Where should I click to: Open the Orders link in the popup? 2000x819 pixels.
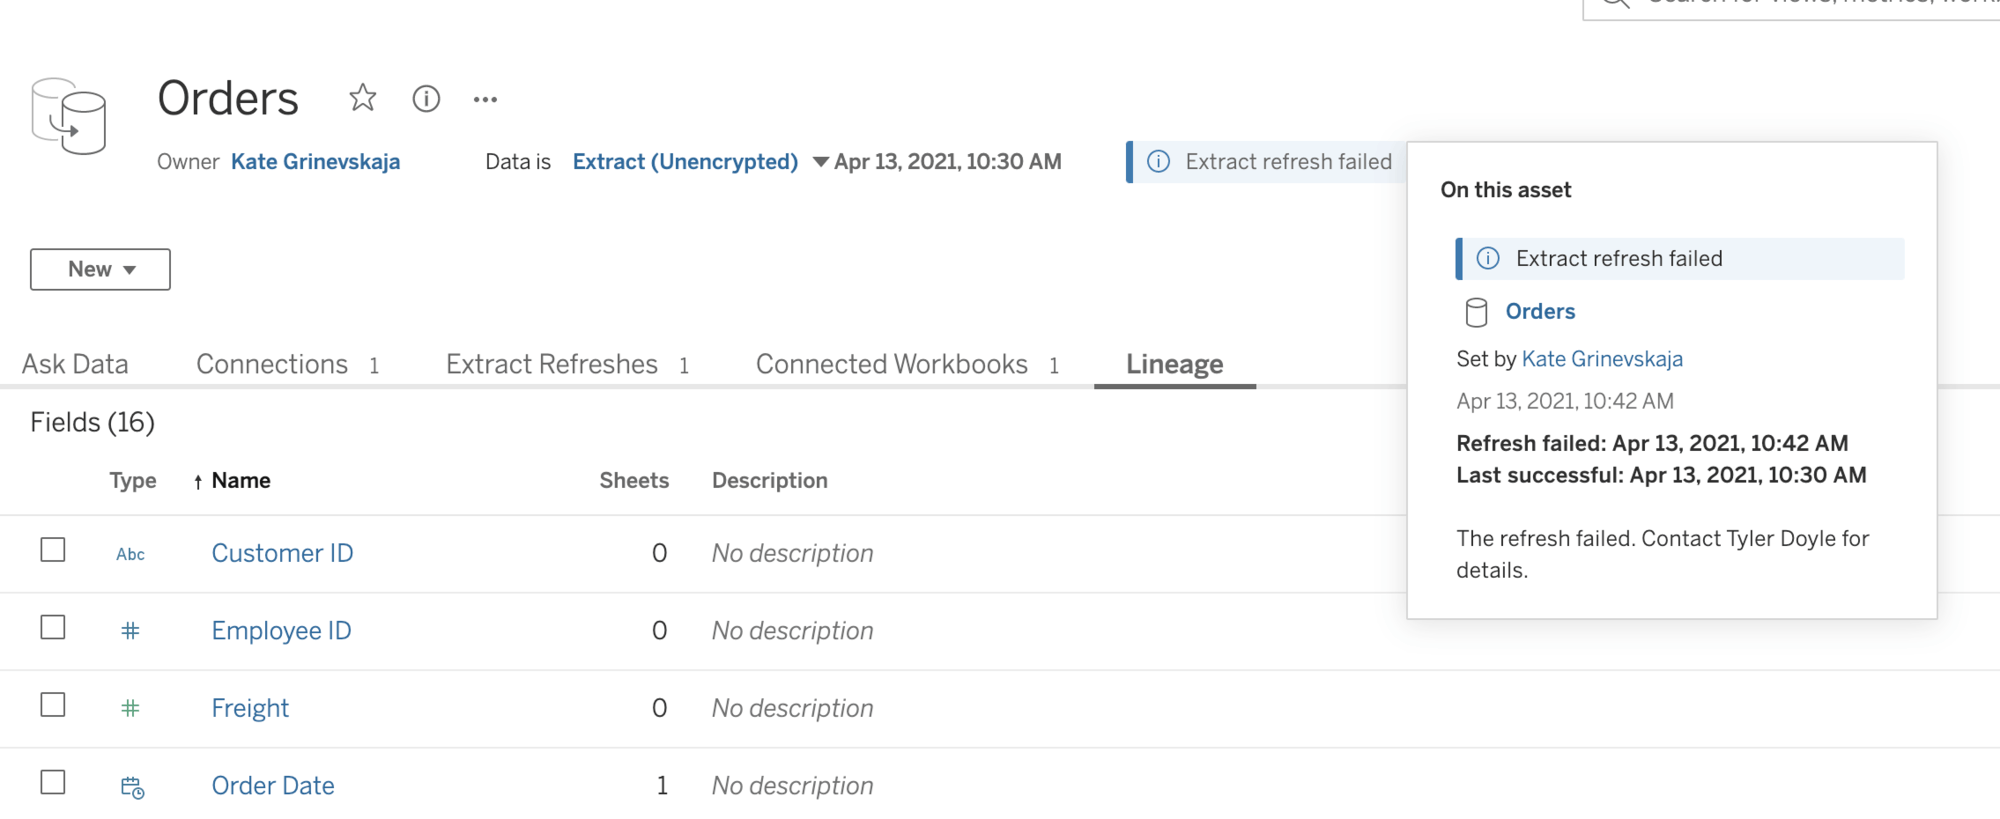(x=1540, y=312)
